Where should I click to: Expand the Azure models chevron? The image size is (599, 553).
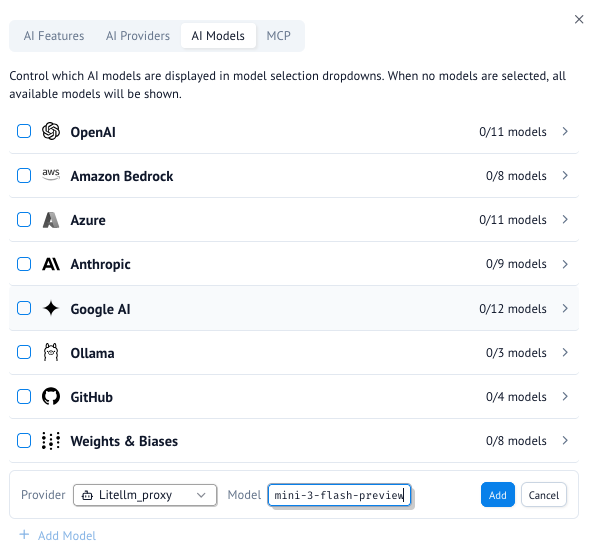pyautogui.click(x=565, y=220)
